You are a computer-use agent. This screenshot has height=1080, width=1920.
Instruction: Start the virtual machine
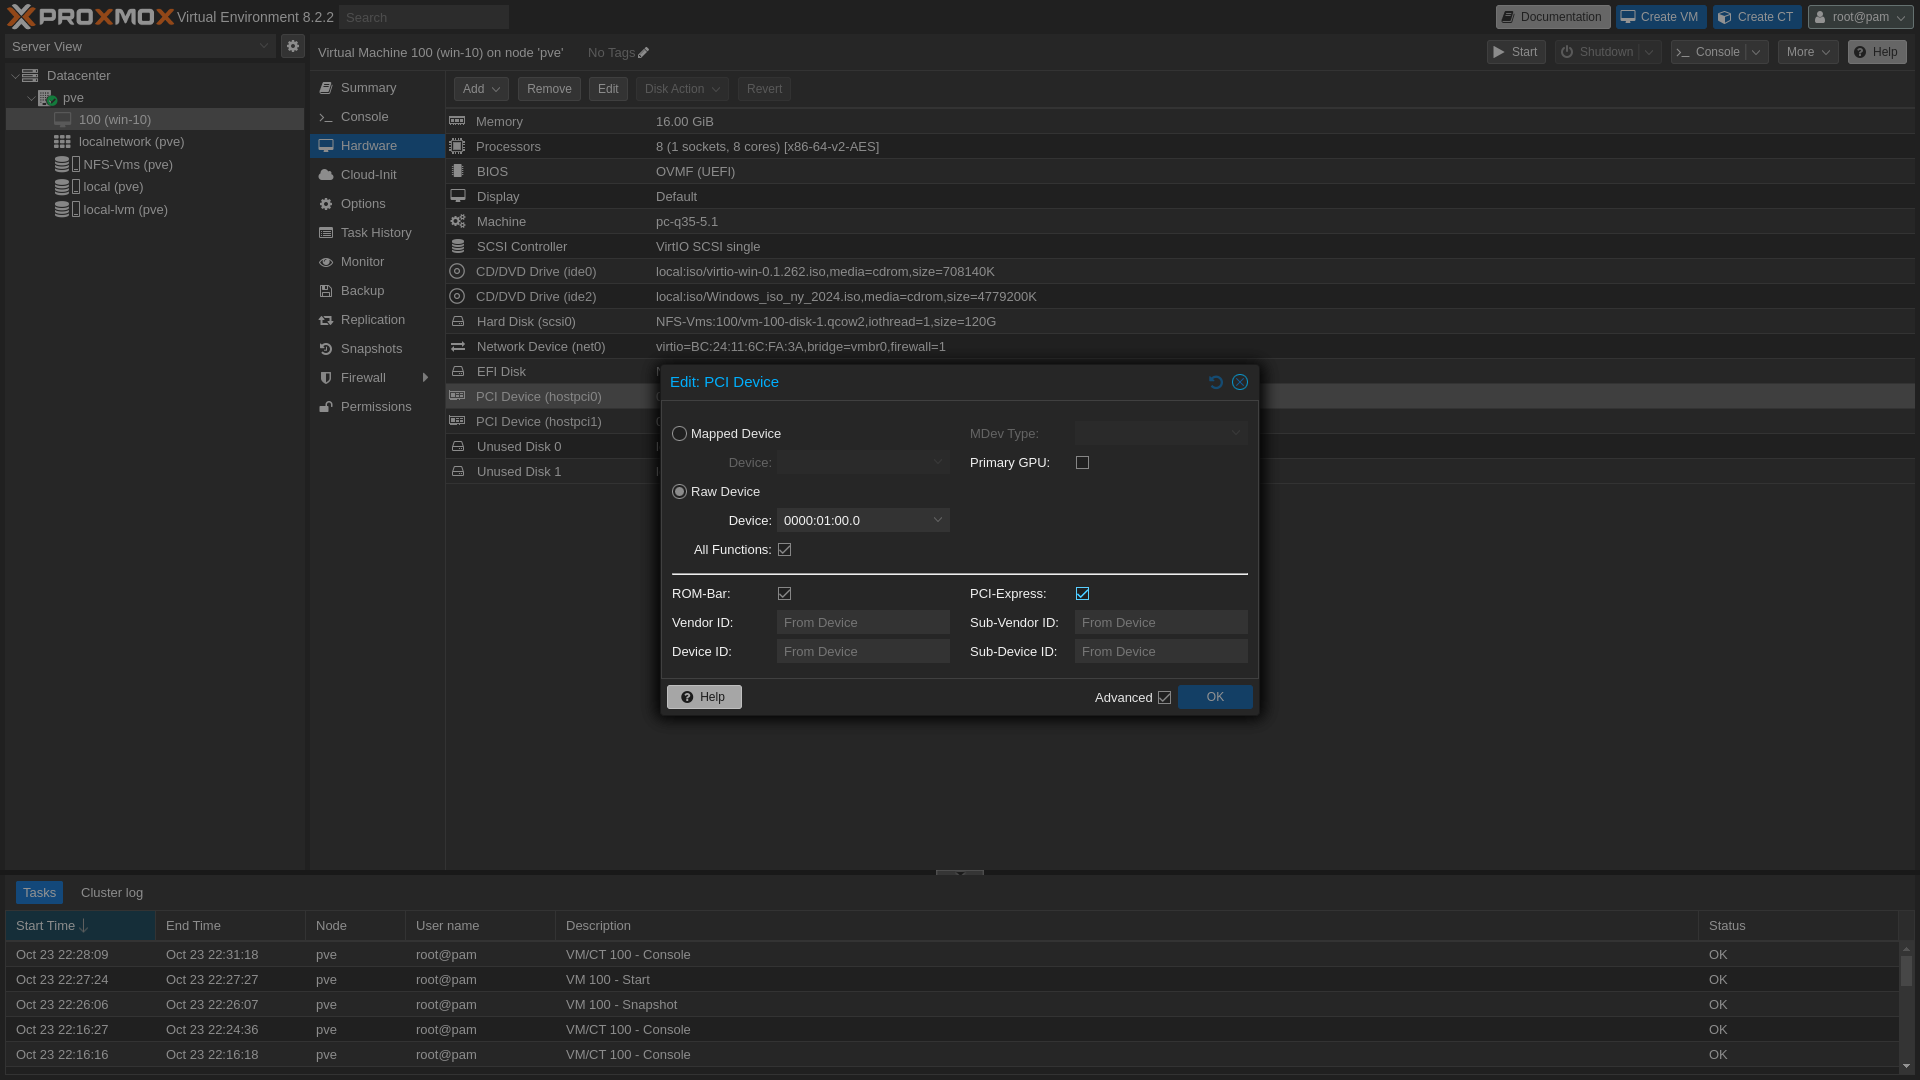1516,52
